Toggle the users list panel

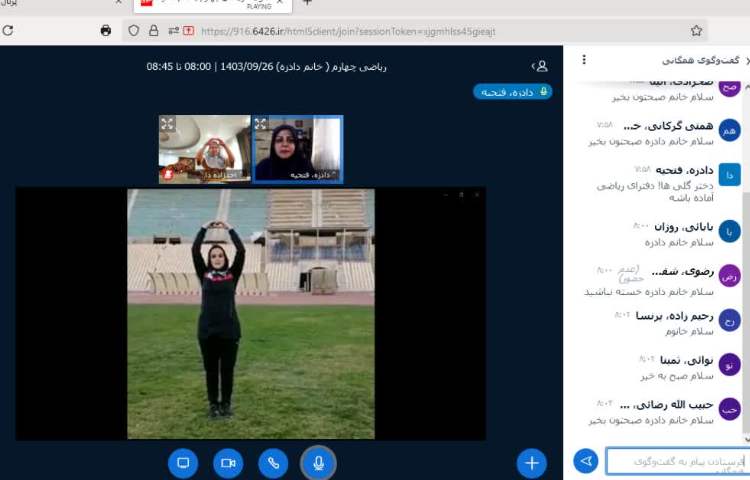[x=541, y=66]
